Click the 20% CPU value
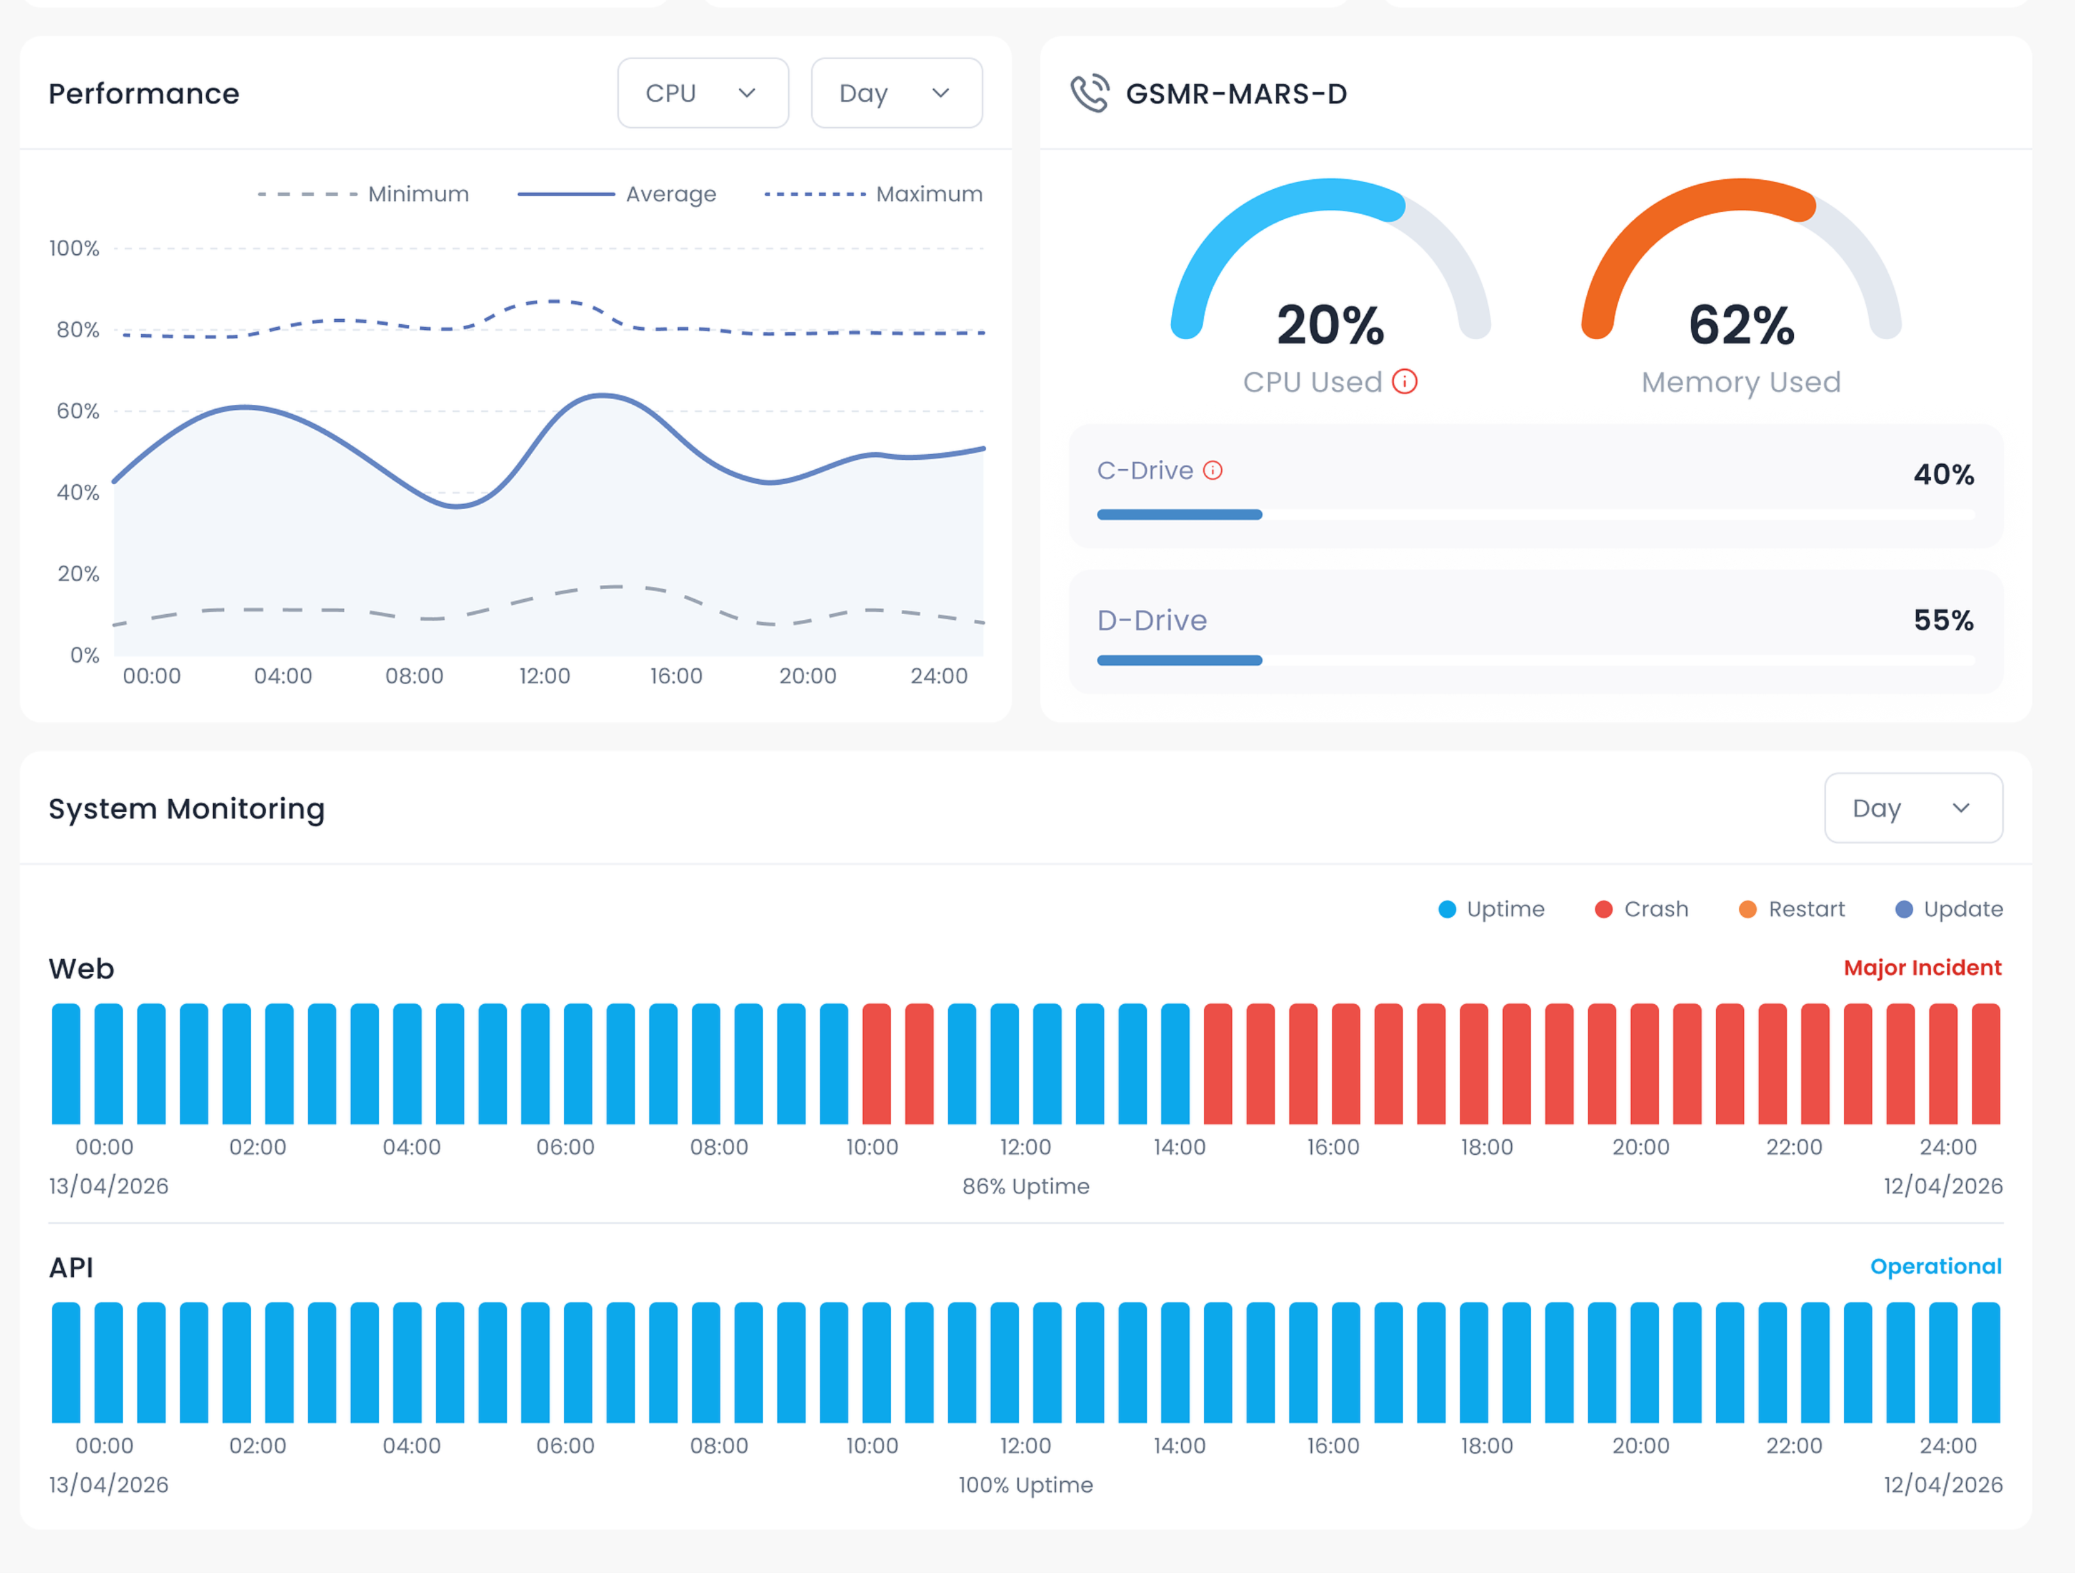2075x1573 pixels. pyautogui.click(x=1331, y=325)
